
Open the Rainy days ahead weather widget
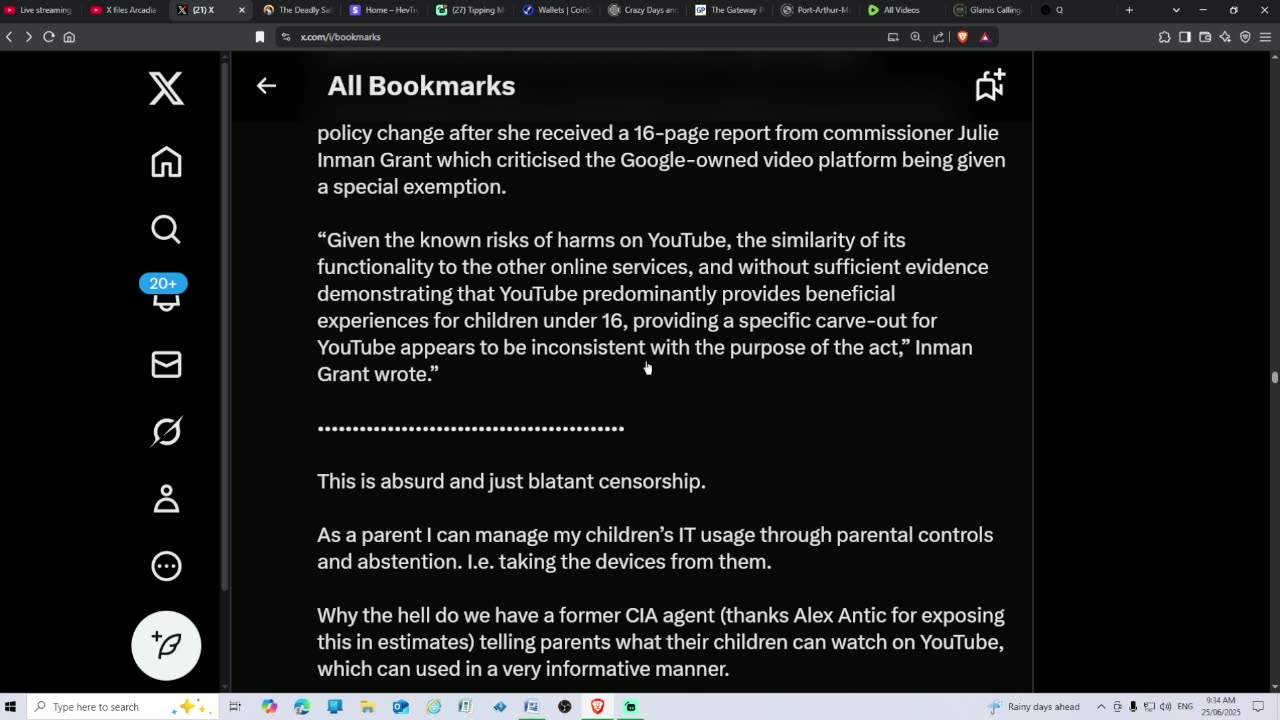click(x=1033, y=707)
